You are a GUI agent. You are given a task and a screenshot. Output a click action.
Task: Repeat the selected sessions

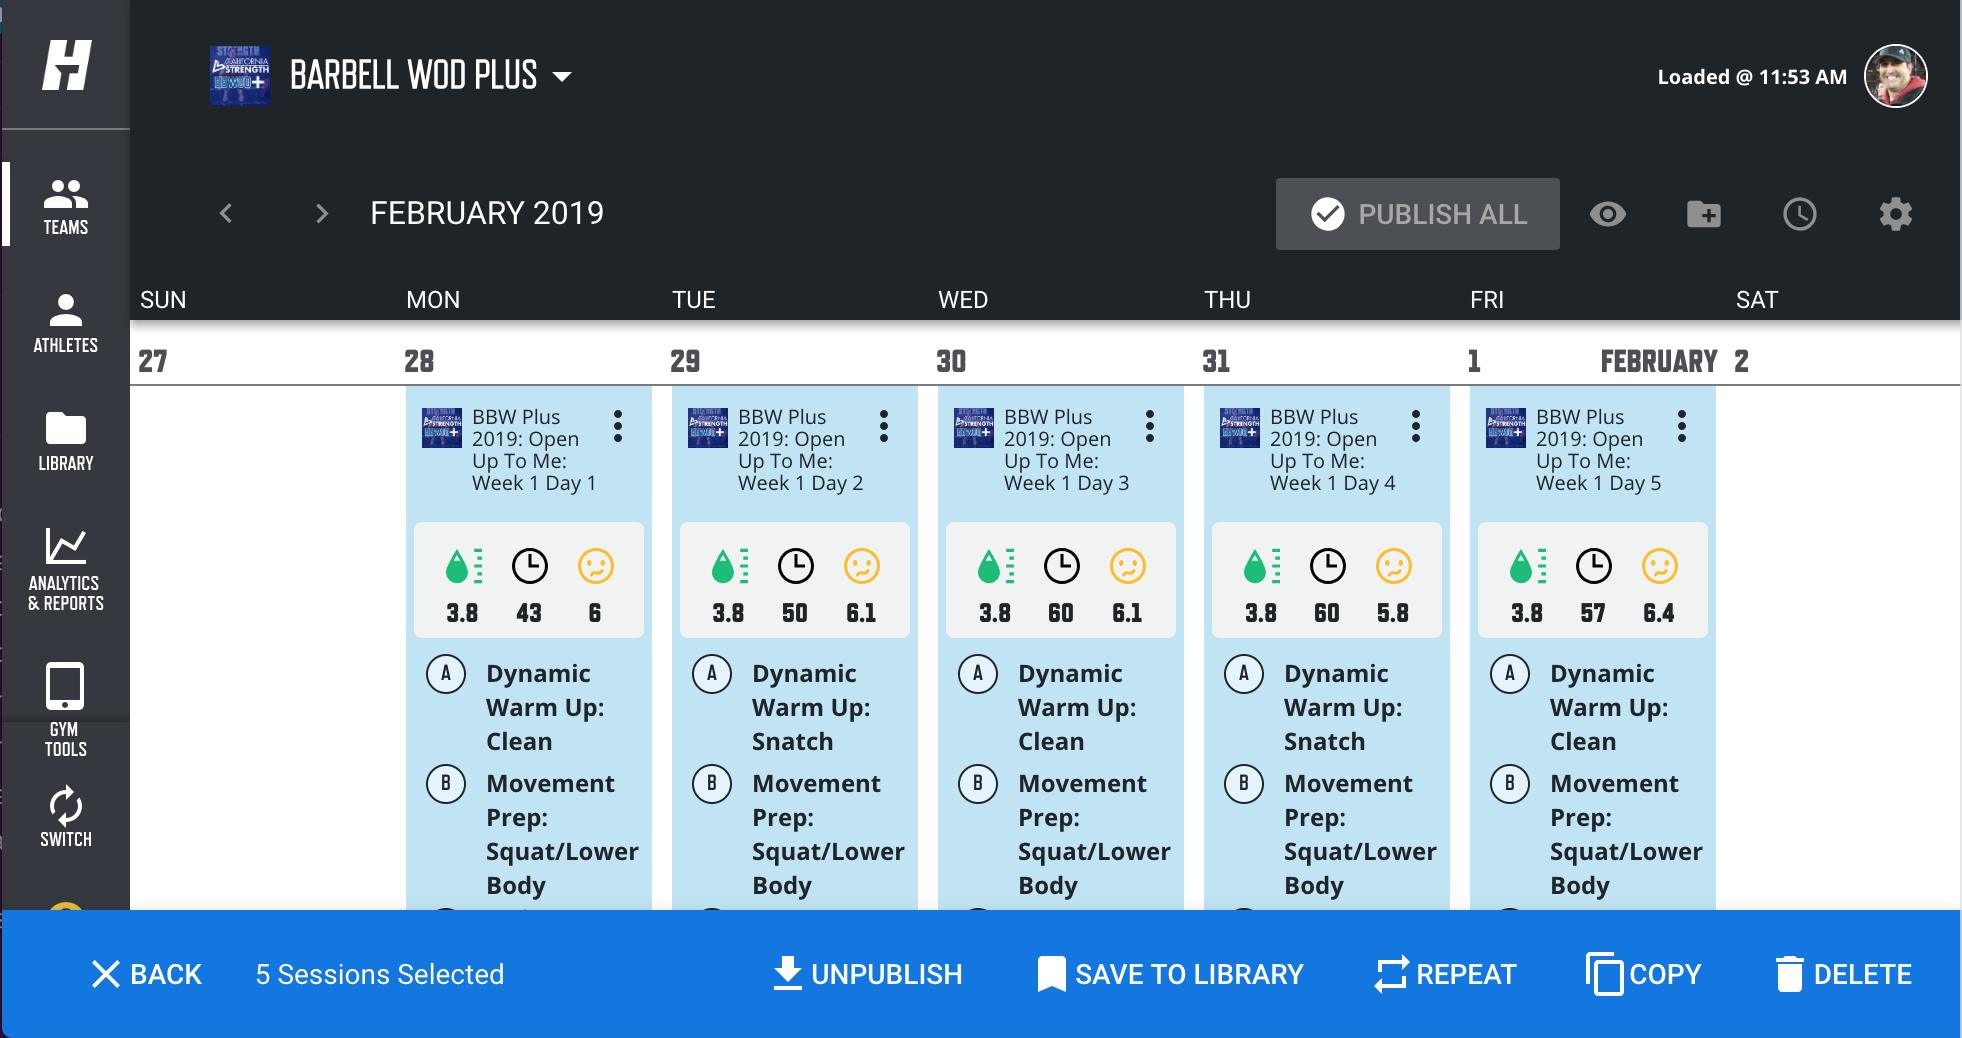coord(1446,974)
